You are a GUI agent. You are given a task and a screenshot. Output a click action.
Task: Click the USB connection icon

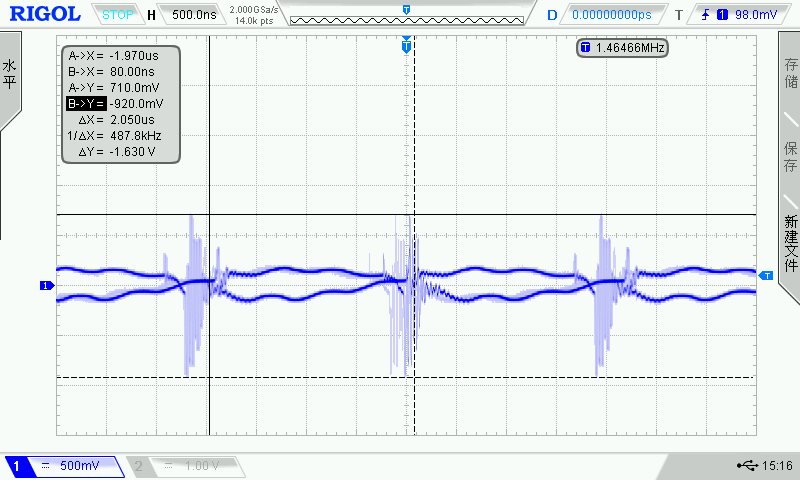(x=747, y=465)
